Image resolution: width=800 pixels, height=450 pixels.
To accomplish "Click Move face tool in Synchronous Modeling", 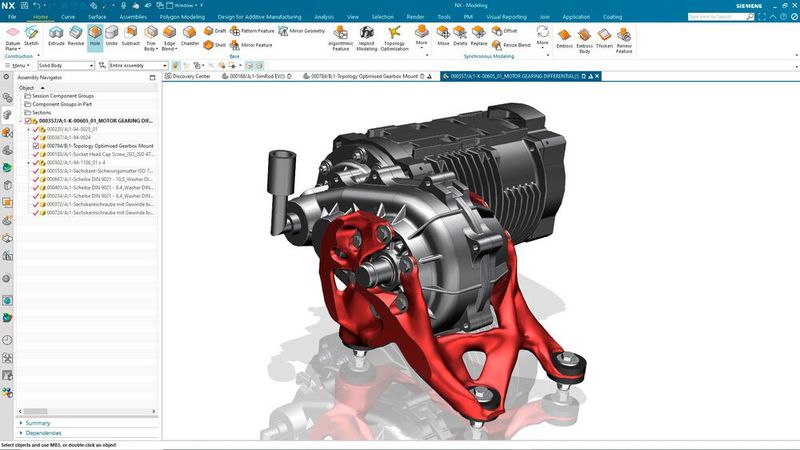I will tap(443, 36).
